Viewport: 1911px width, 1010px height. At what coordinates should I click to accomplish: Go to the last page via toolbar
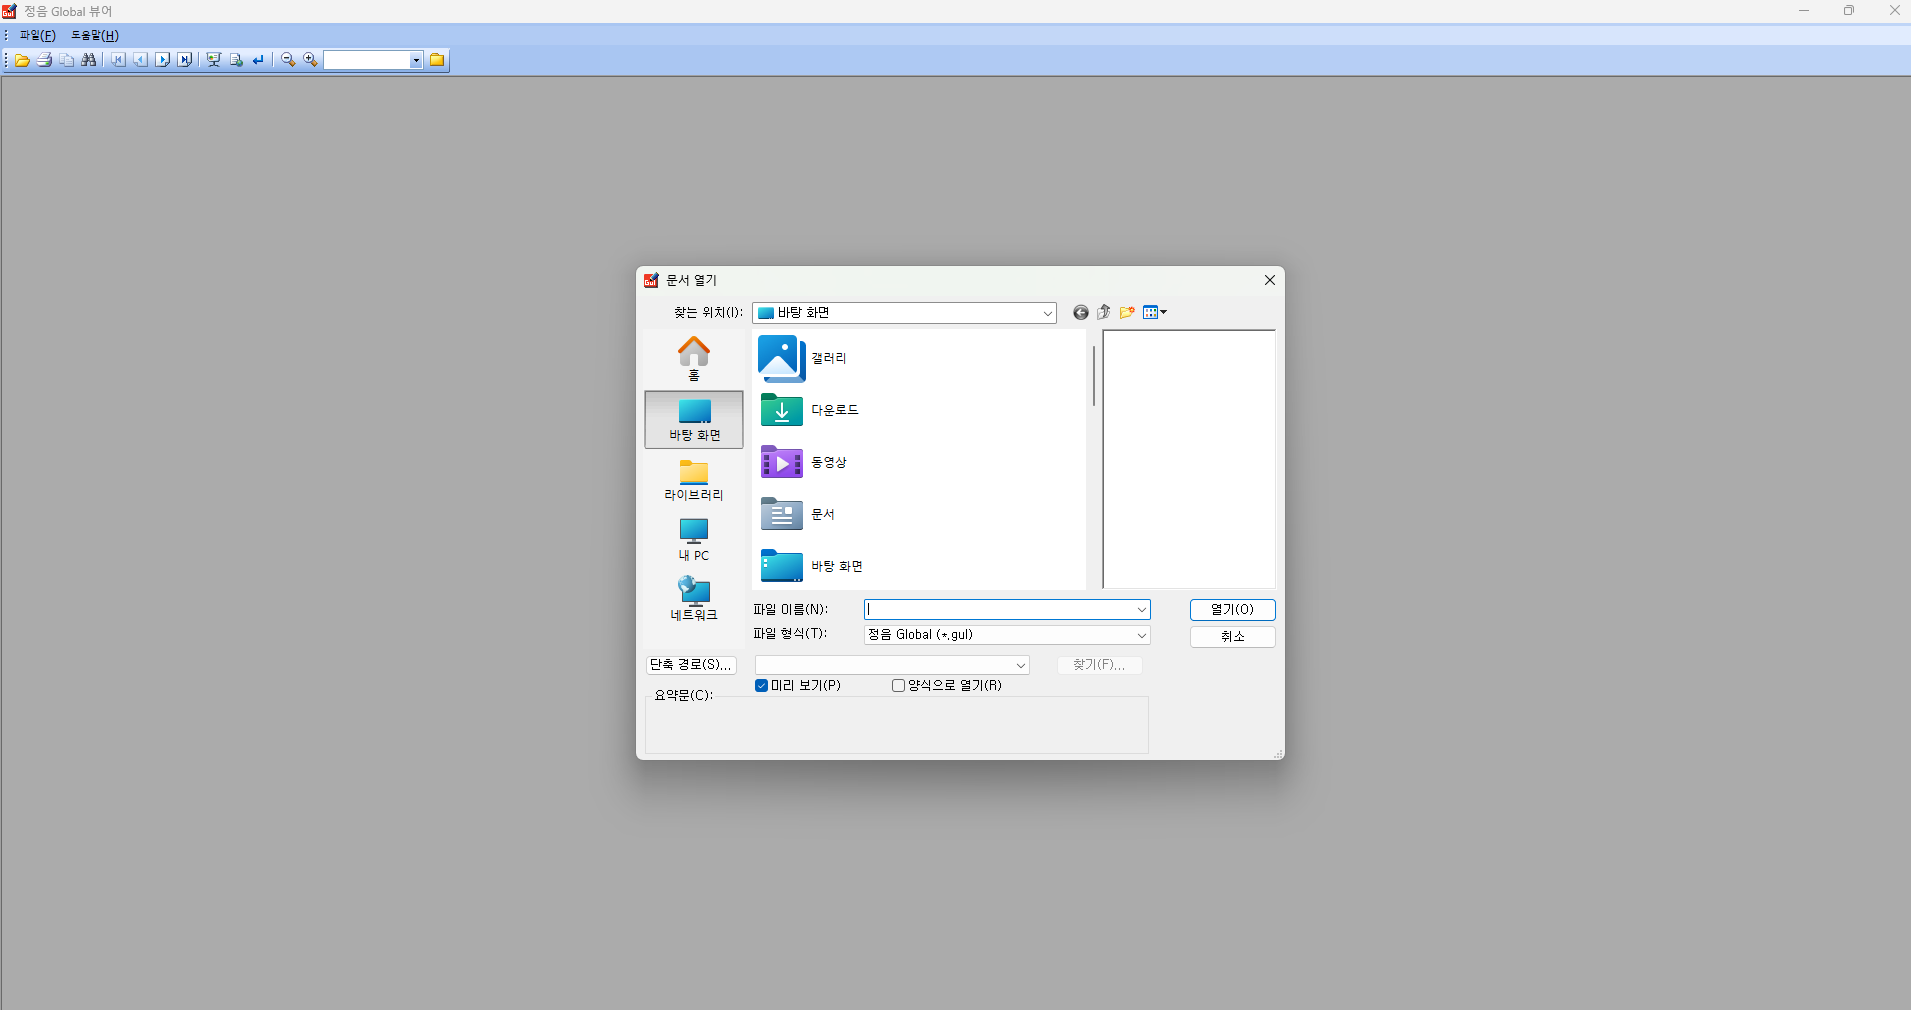point(185,60)
